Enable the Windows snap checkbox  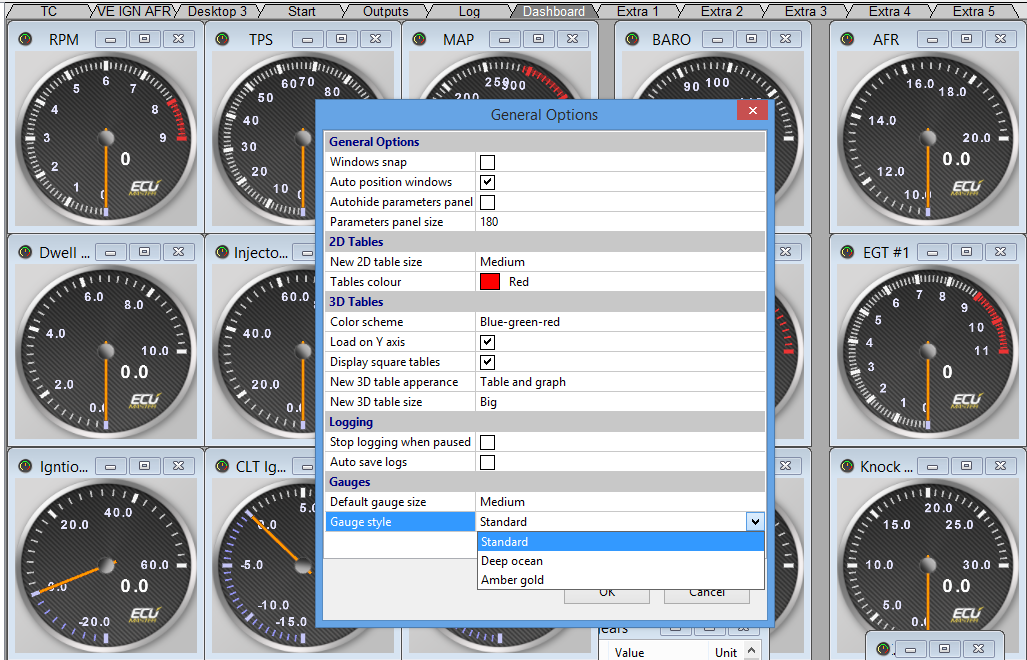pyautogui.click(x=488, y=162)
